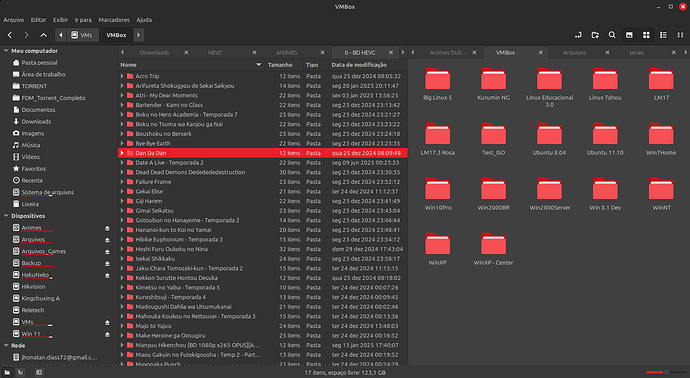Eject the Win 11 device
The width and height of the screenshot is (690, 378).
click(x=107, y=334)
